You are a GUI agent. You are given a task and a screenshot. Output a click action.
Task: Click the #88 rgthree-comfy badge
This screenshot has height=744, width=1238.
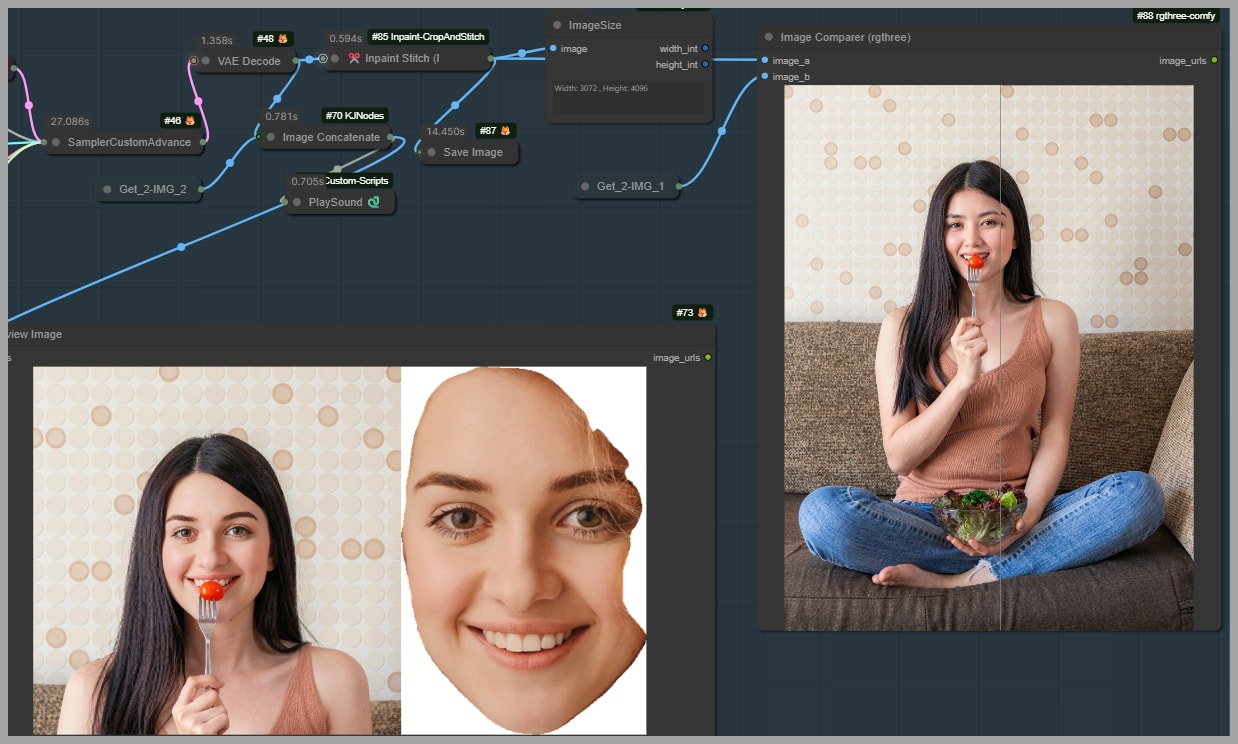click(1176, 16)
